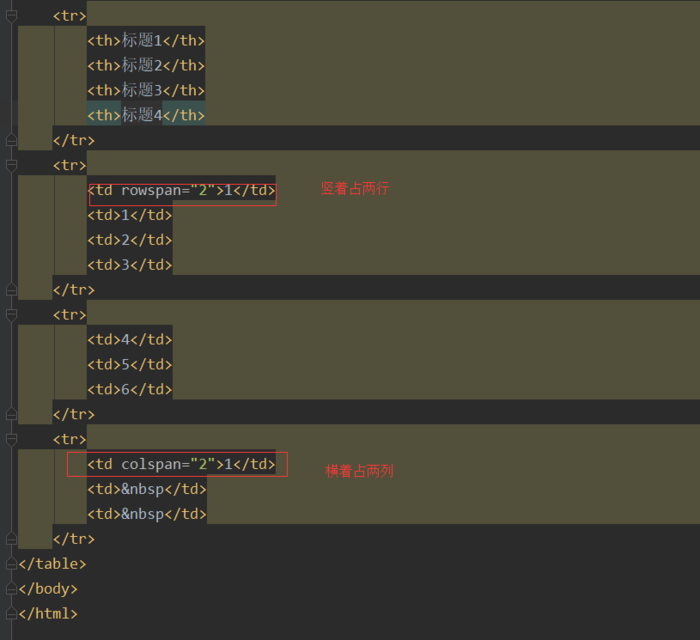This screenshot has width=700, height=640.
Task: Click the <td>6</td> code line
Action: tap(129, 390)
